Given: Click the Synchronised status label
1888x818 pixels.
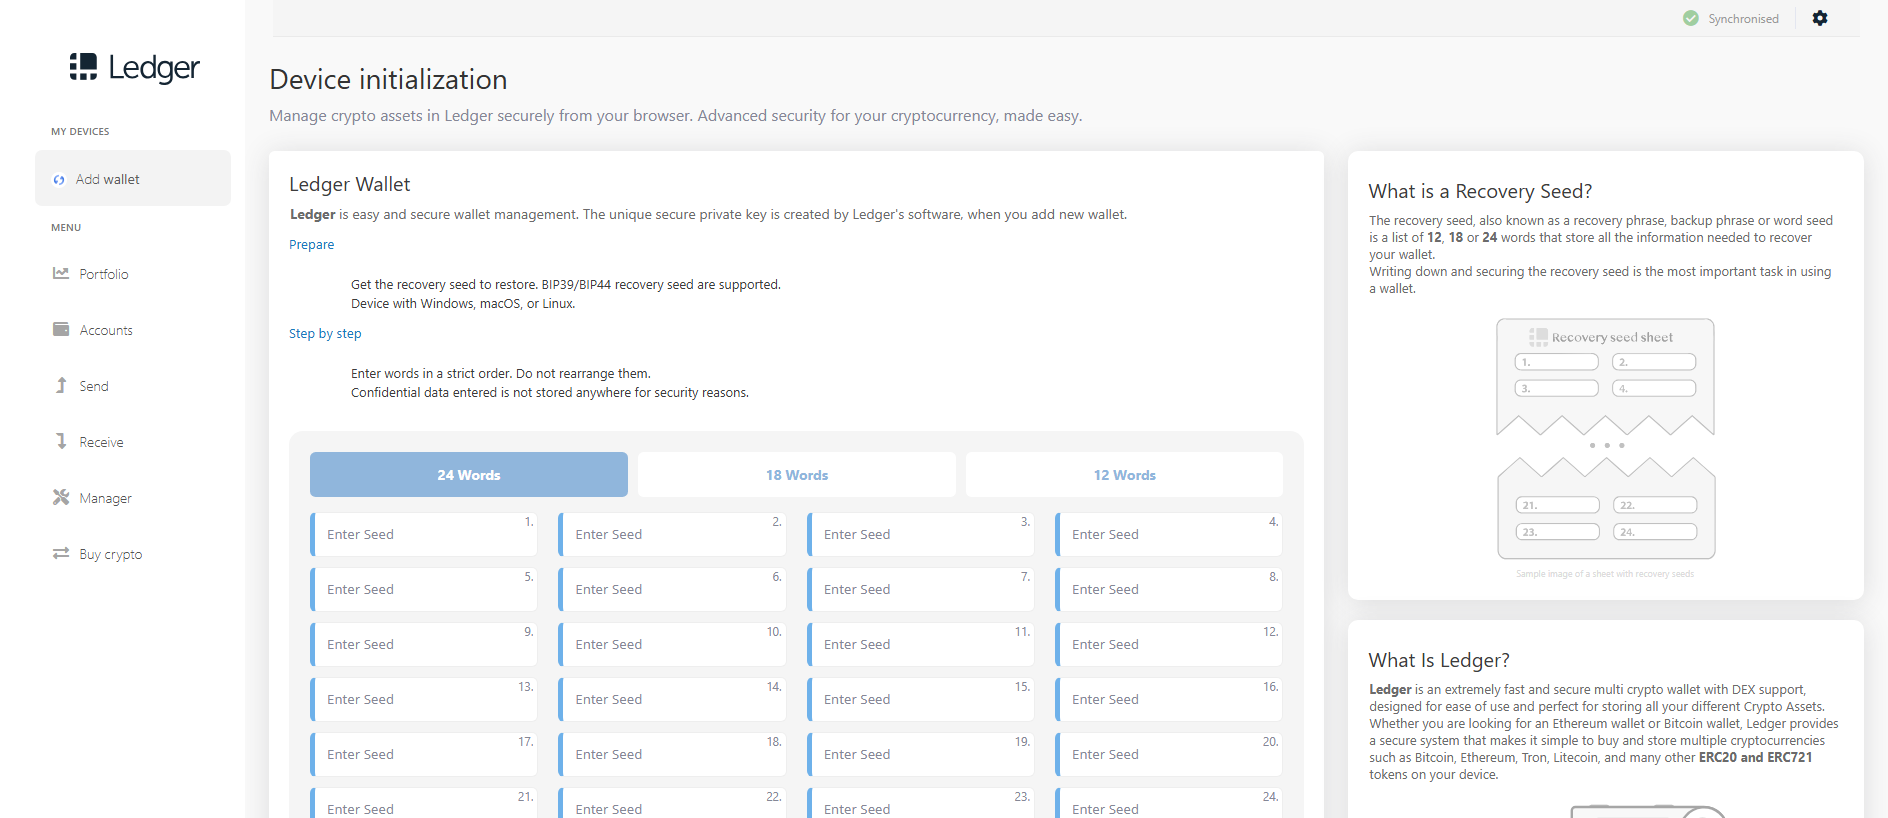Looking at the screenshot, I should pyautogui.click(x=1743, y=19).
